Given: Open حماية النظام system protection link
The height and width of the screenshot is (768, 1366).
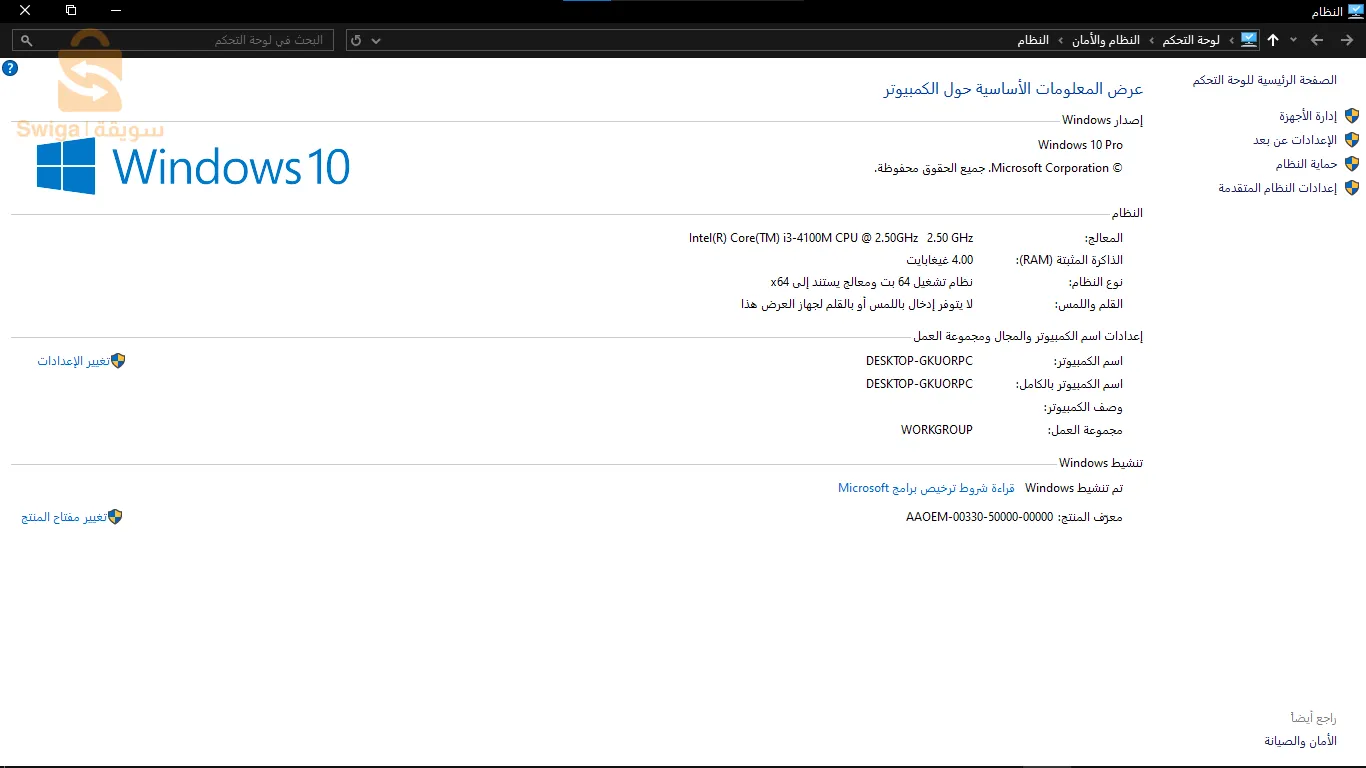Looking at the screenshot, I should click(1306, 164).
